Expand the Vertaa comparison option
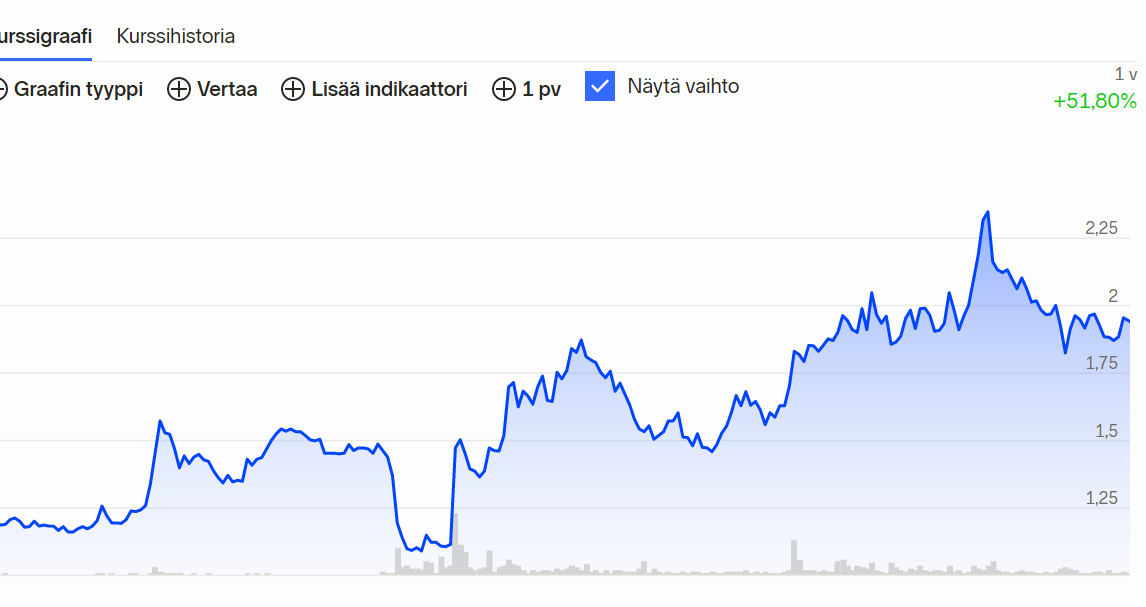 click(212, 89)
